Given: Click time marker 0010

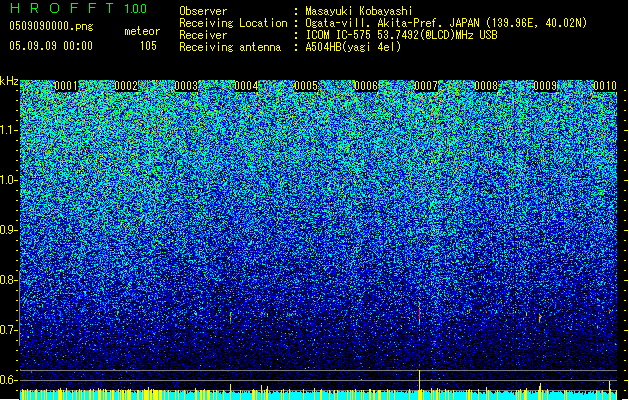Looking at the screenshot, I should (605, 86).
